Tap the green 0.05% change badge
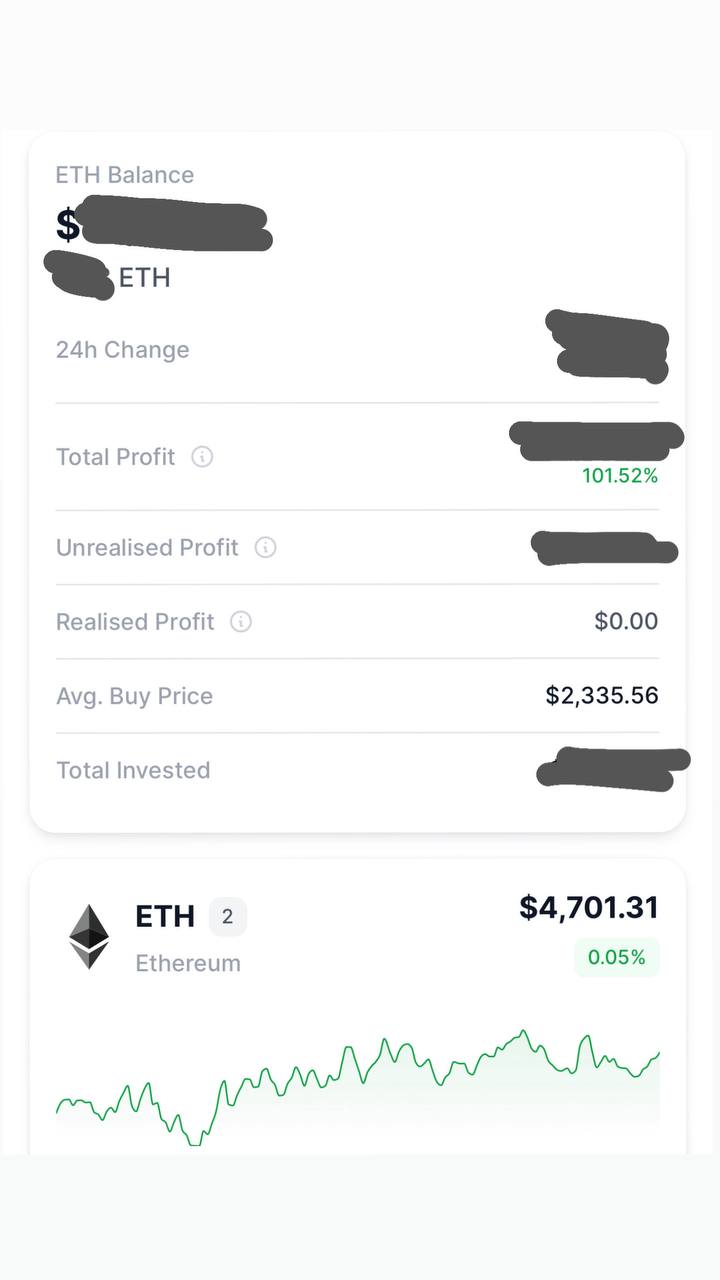 pos(617,957)
